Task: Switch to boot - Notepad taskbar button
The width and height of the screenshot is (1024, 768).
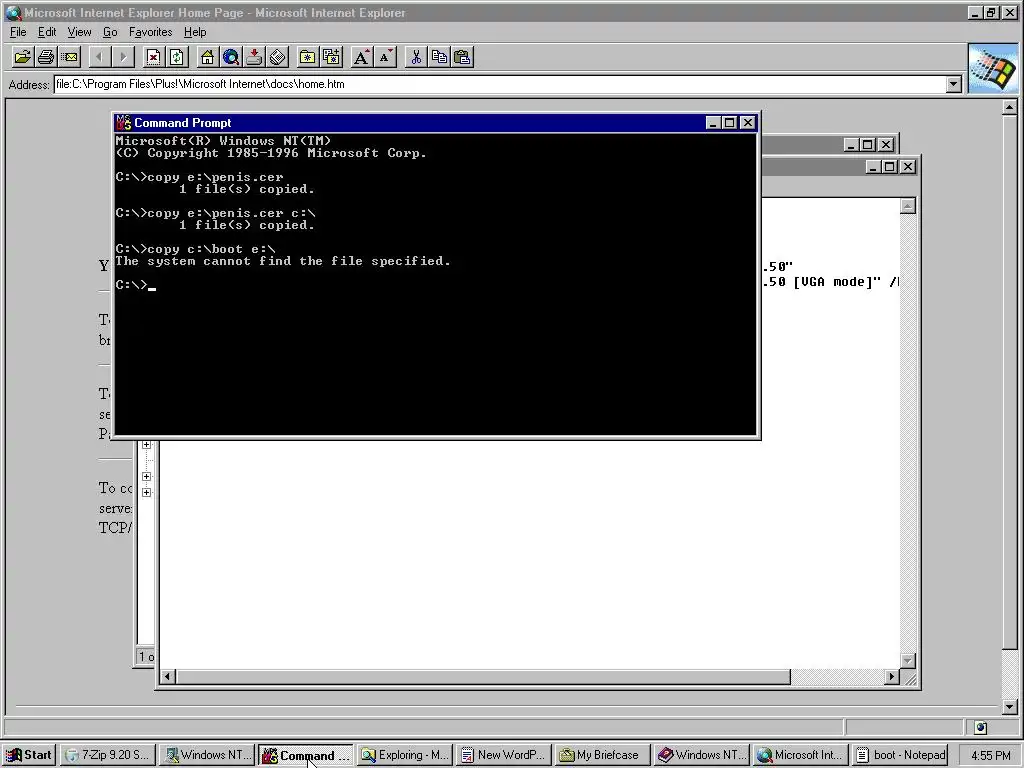Action: [x=901, y=755]
